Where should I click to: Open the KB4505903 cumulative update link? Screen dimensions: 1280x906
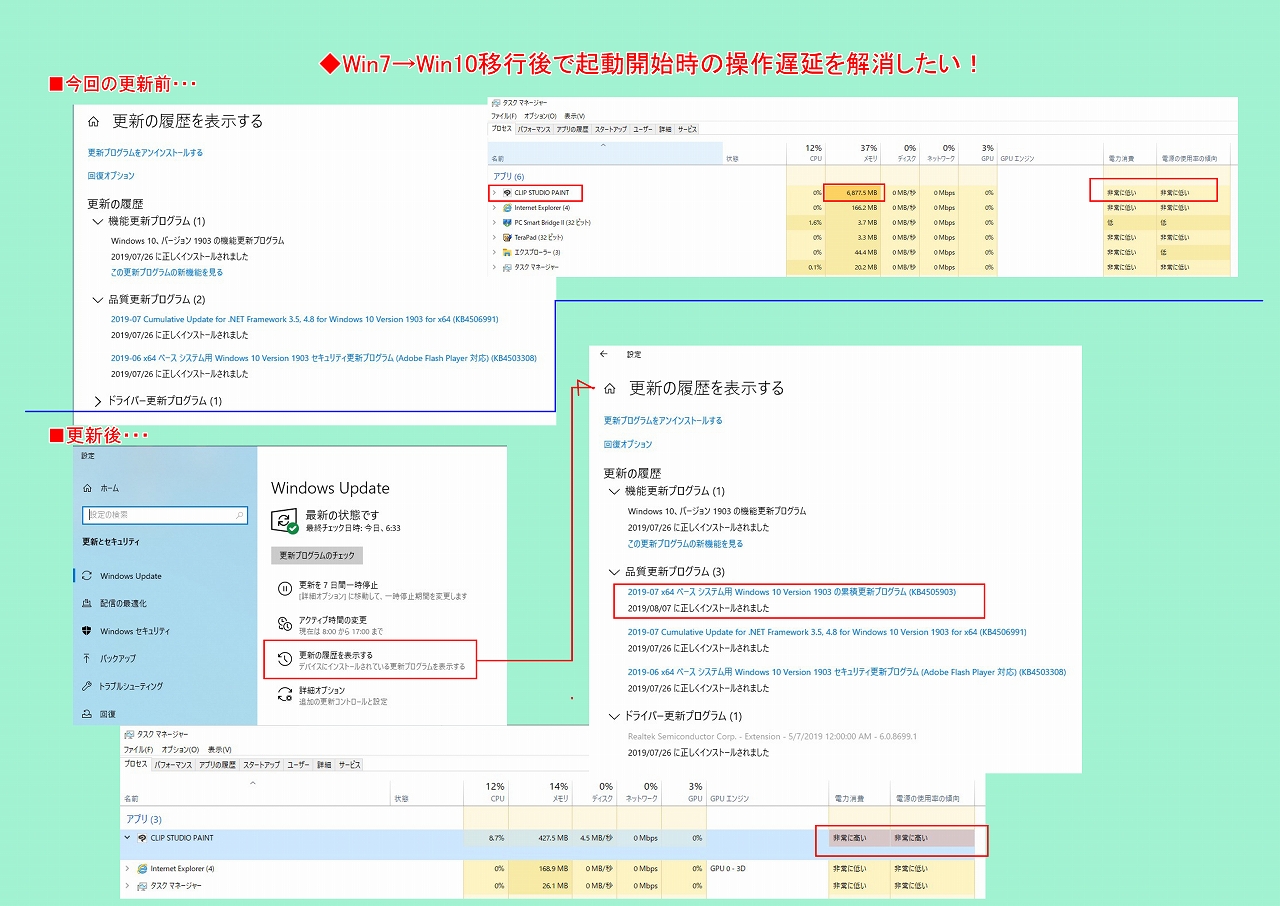click(791, 592)
